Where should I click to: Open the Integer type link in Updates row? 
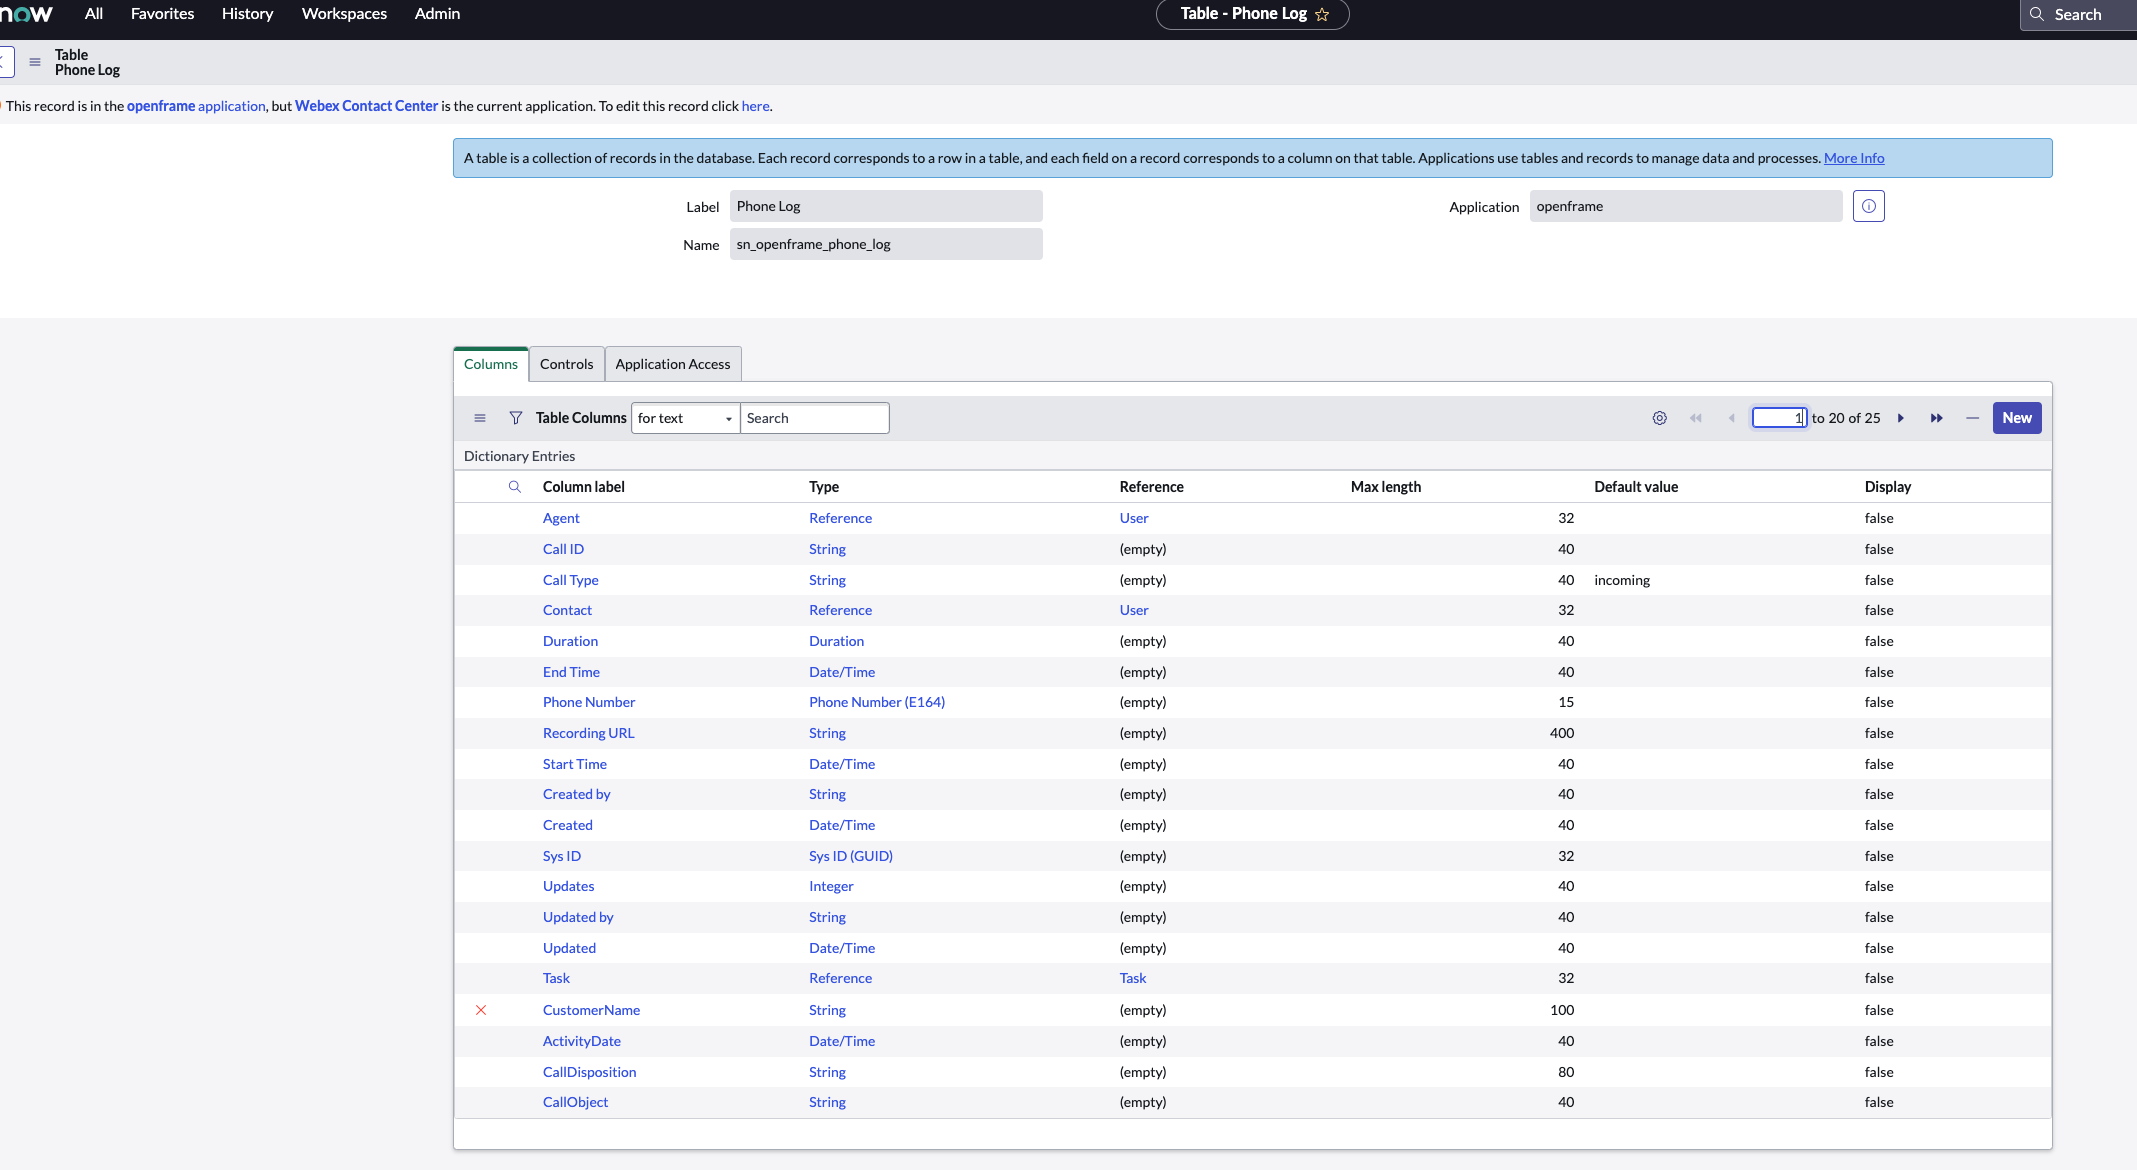coord(831,886)
